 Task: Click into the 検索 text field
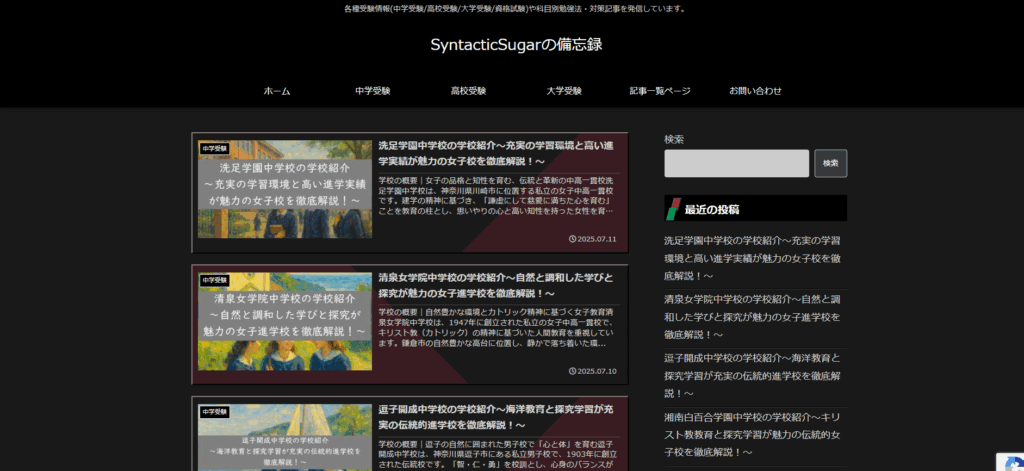[x=736, y=163]
